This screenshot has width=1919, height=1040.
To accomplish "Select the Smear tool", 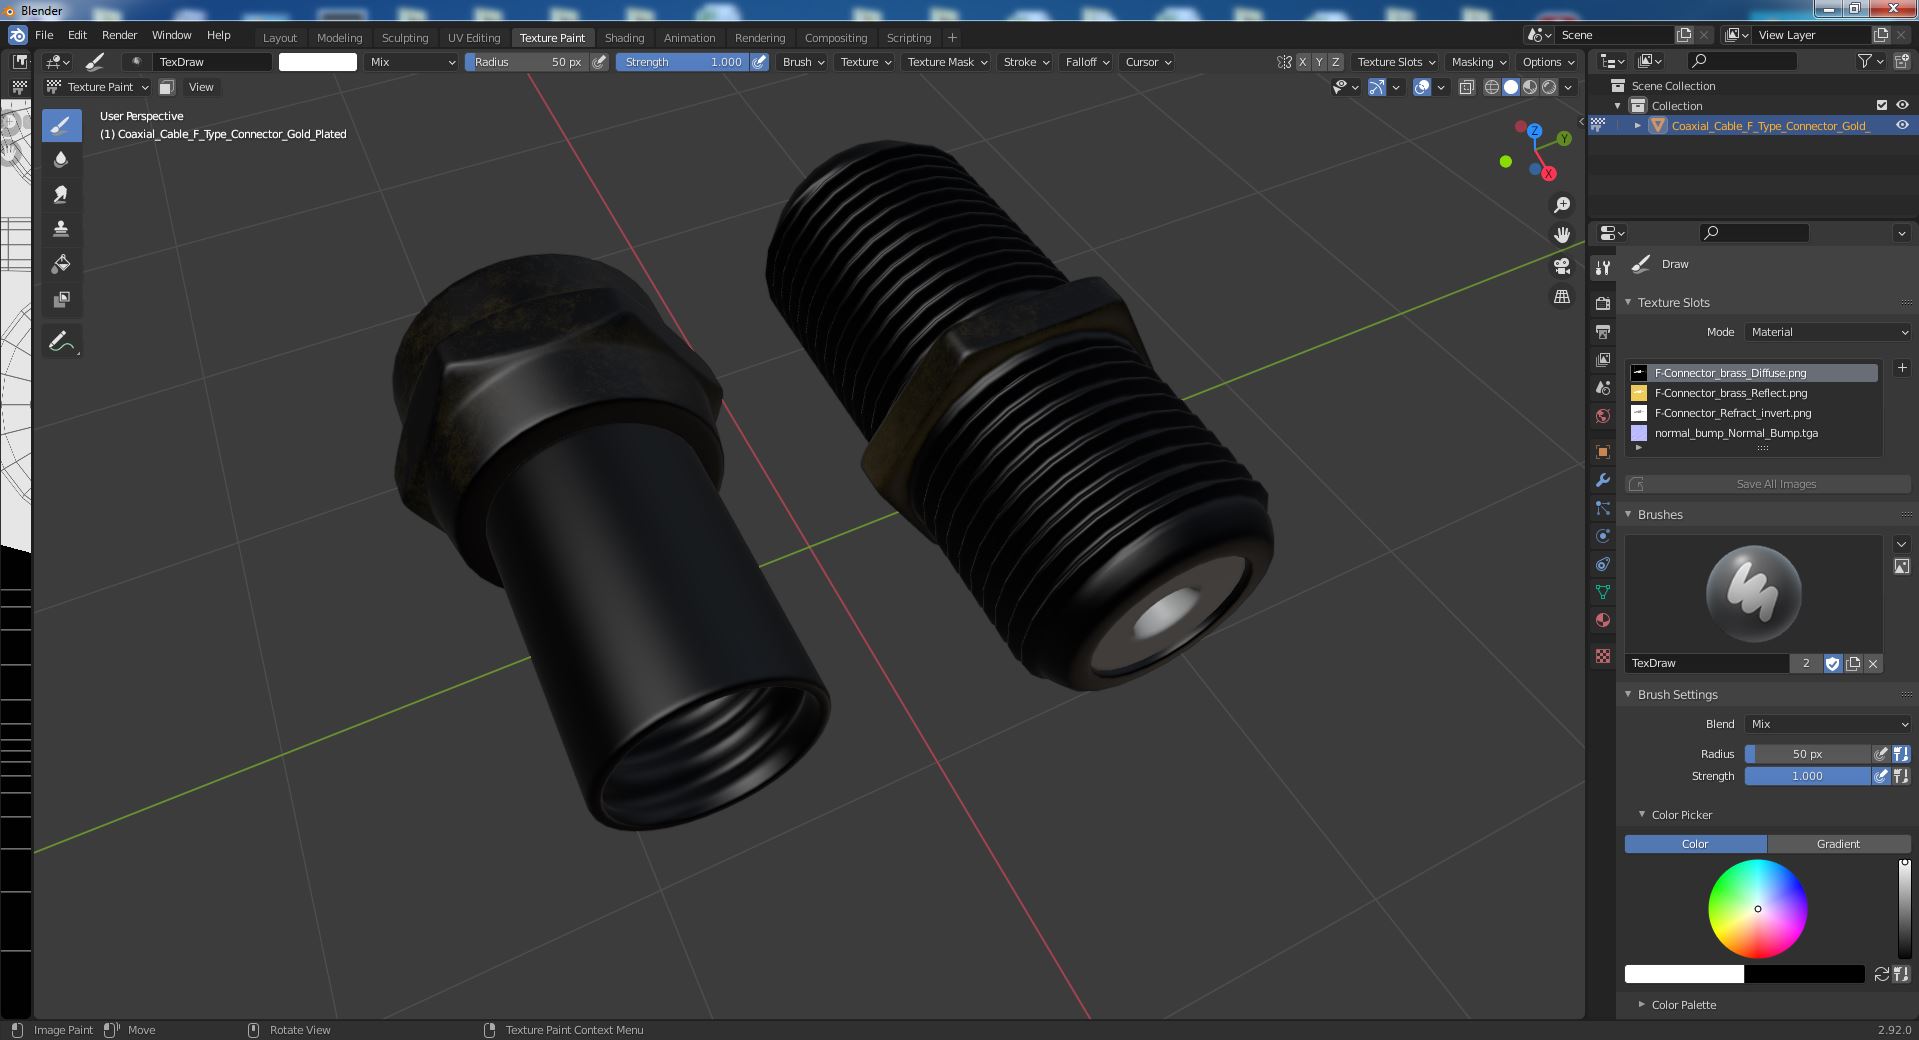I will [61, 195].
